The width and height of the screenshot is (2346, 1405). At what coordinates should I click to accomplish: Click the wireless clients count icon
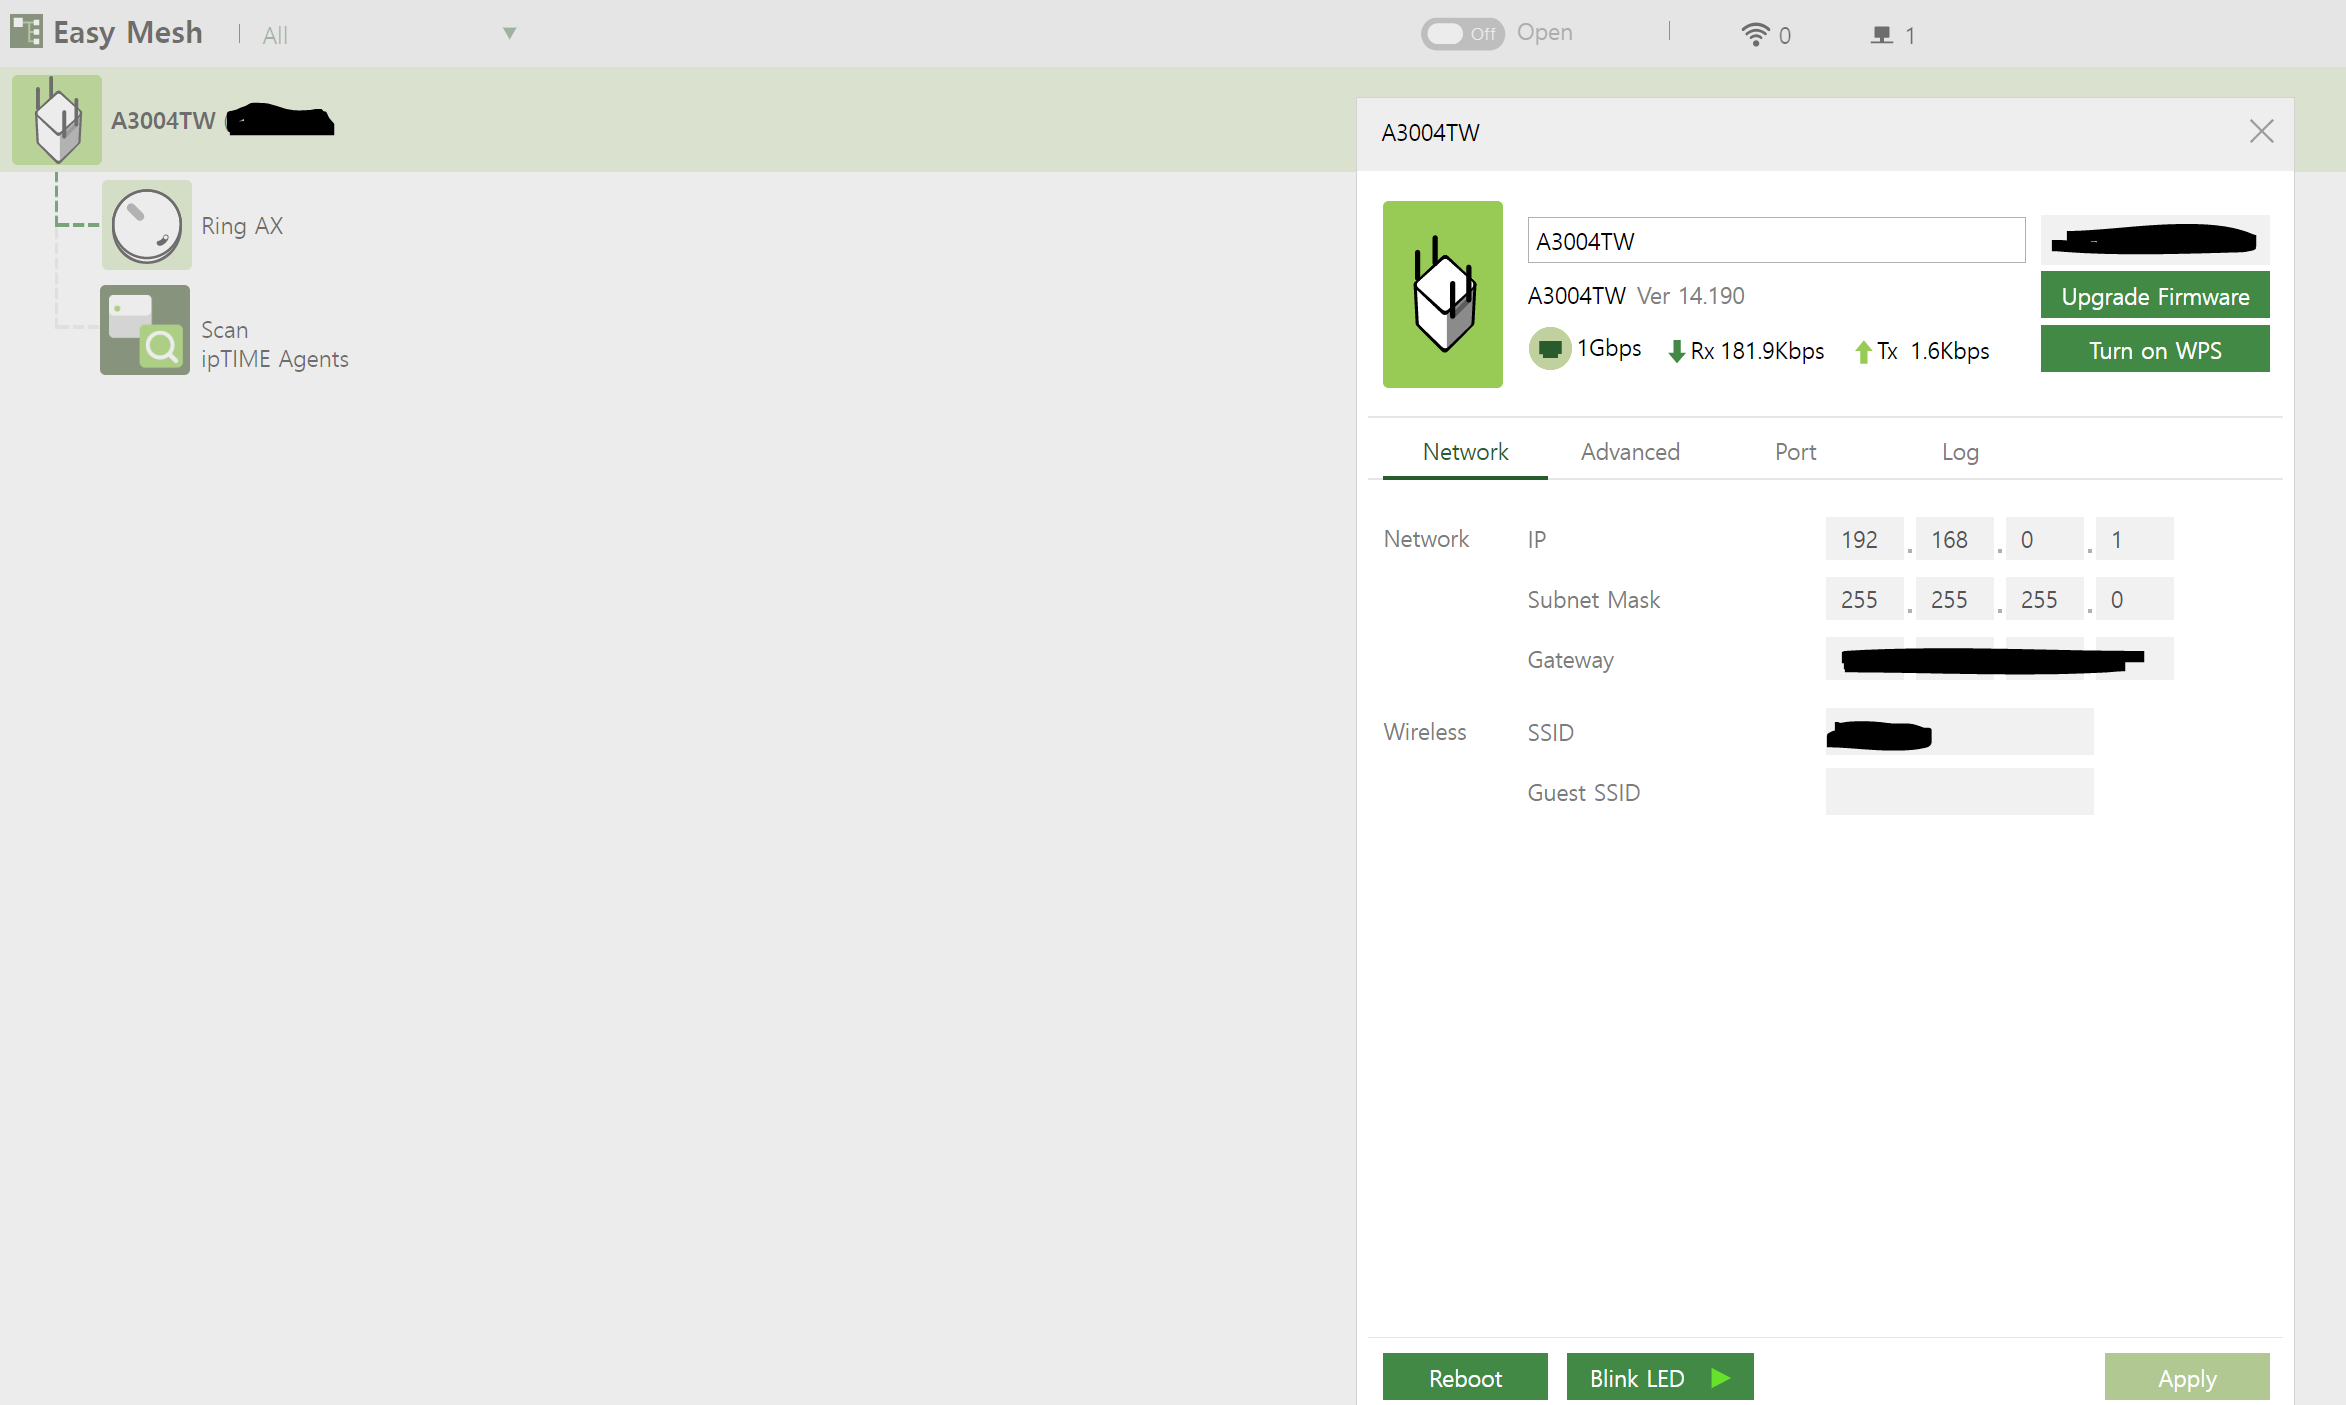pyautogui.click(x=1755, y=35)
